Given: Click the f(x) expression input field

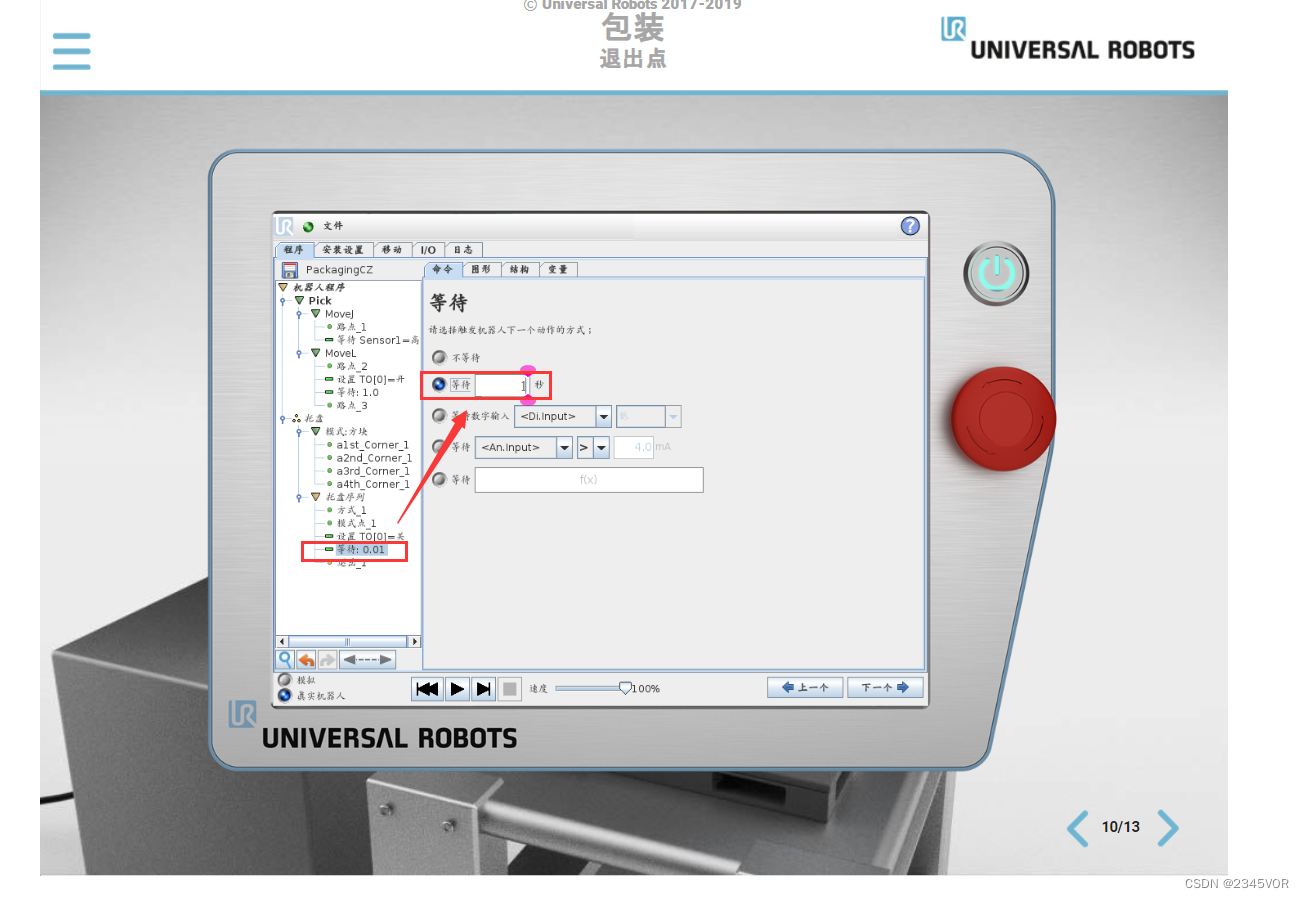Looking at the screenshot, I should [x=589, y=479].
